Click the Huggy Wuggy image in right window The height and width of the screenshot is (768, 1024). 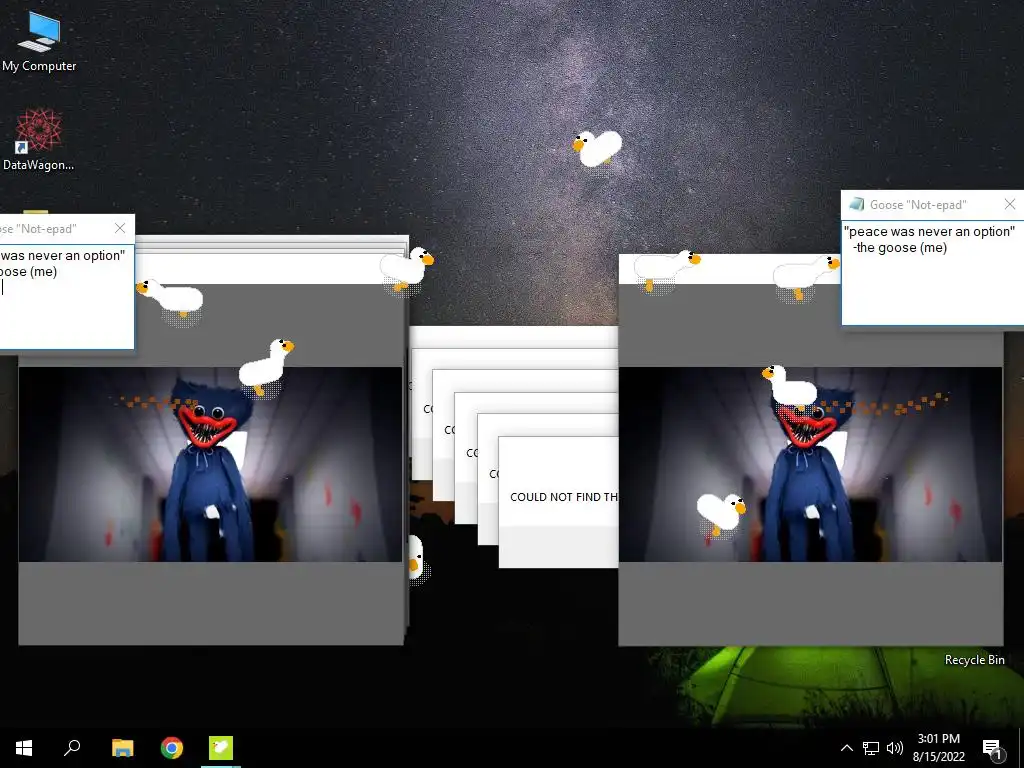[x=810, y=464]
